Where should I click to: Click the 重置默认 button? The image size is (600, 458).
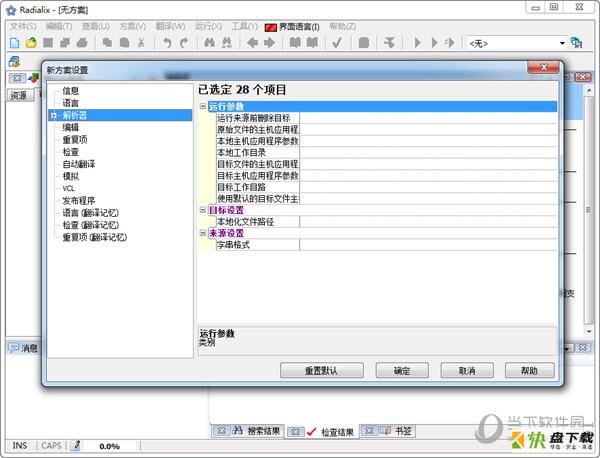click(x=322, y=370)
